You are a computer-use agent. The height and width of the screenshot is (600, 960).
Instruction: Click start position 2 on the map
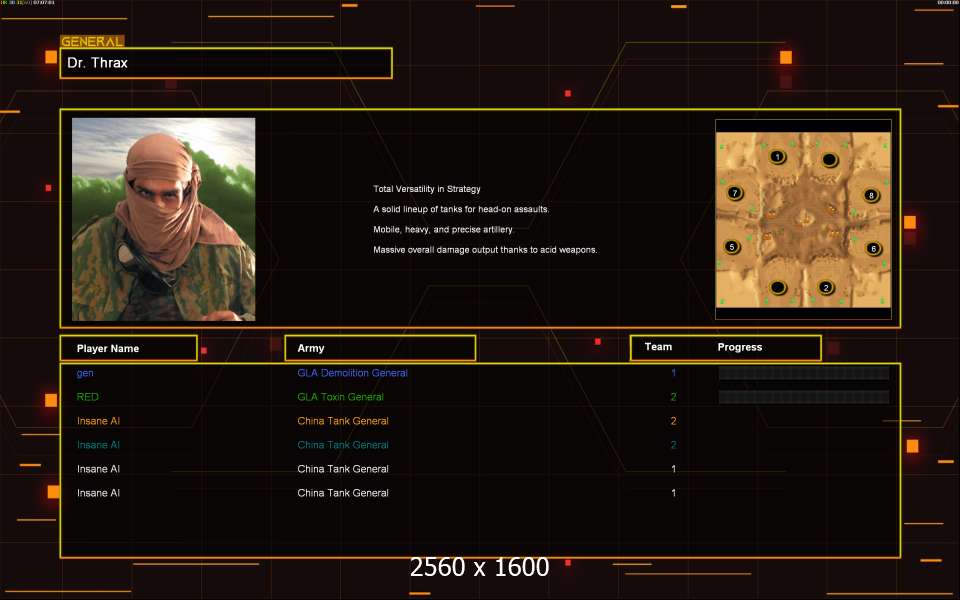pyautogui.click(x=826, y=288)
